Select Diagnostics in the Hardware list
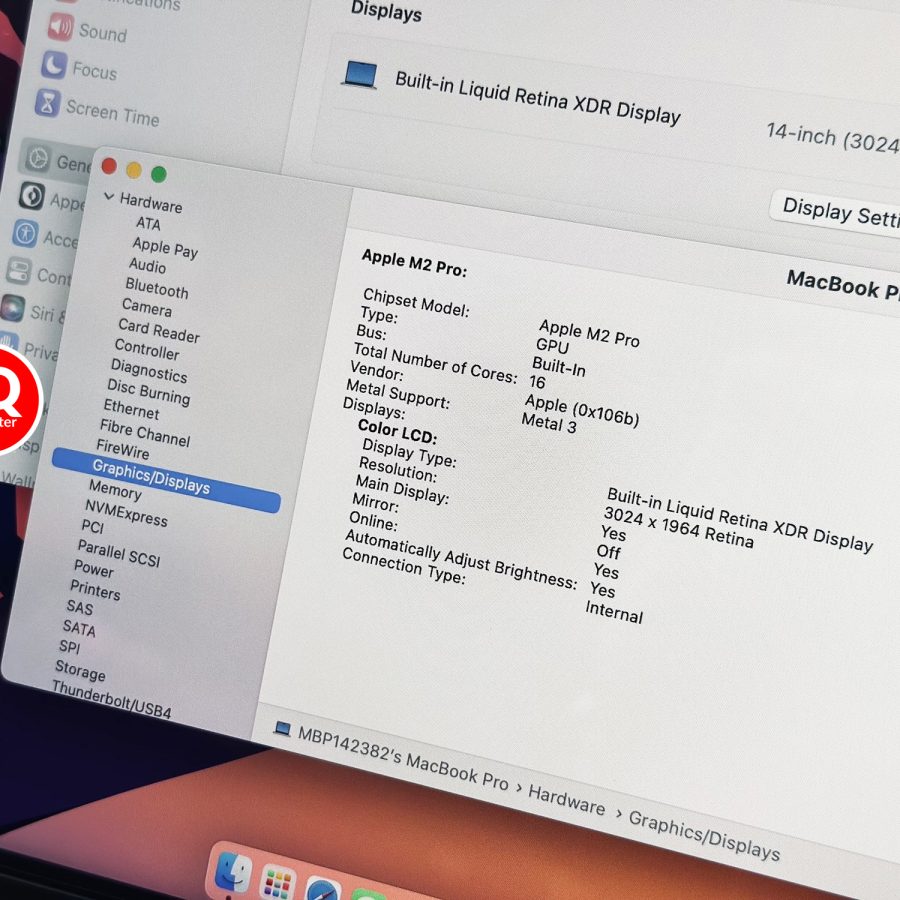This screenshot has width=900, height=900. pos(149,370)
